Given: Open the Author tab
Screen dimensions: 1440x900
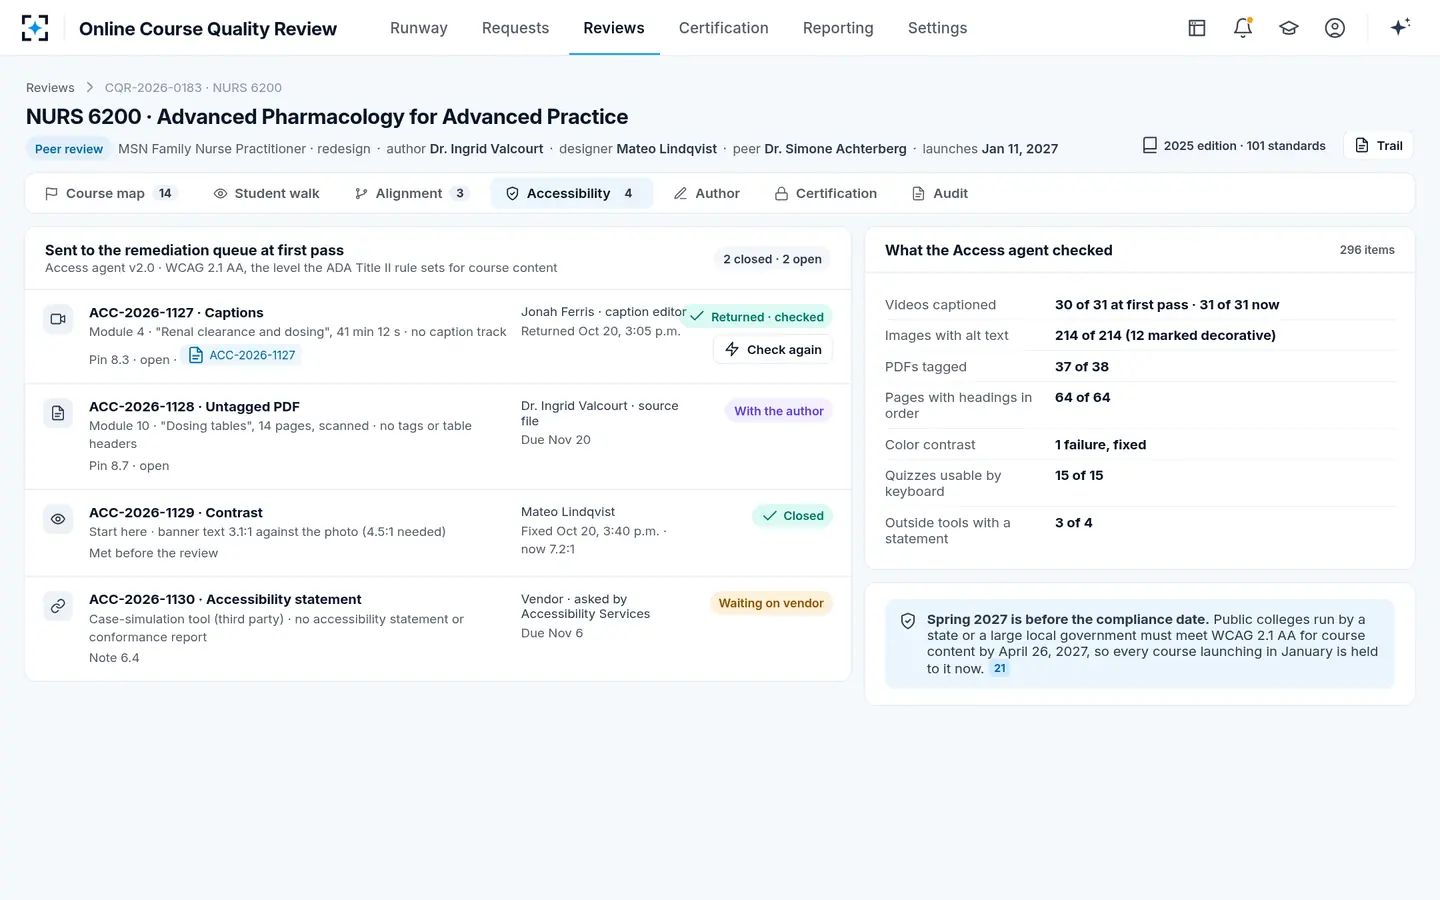Looking at the screenshot, I should 707,193.
